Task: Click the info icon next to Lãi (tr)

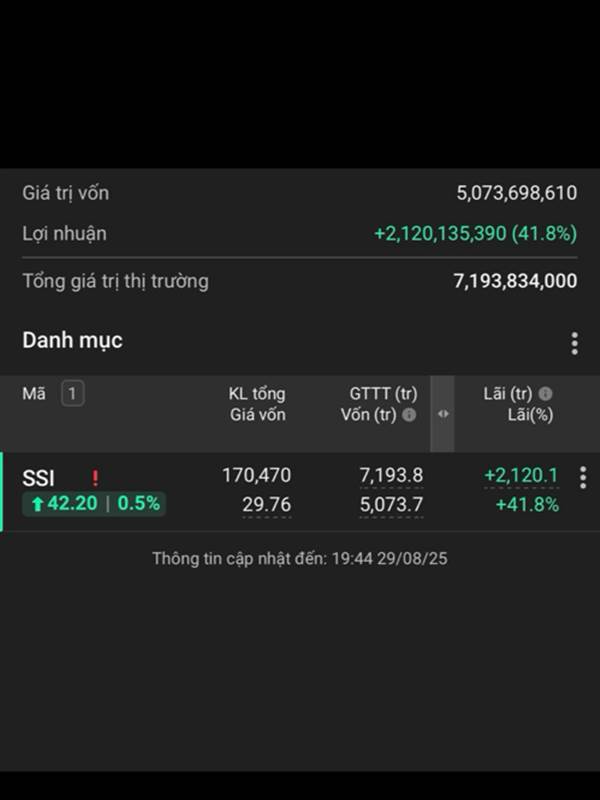Action: click(x=545, y=394)
